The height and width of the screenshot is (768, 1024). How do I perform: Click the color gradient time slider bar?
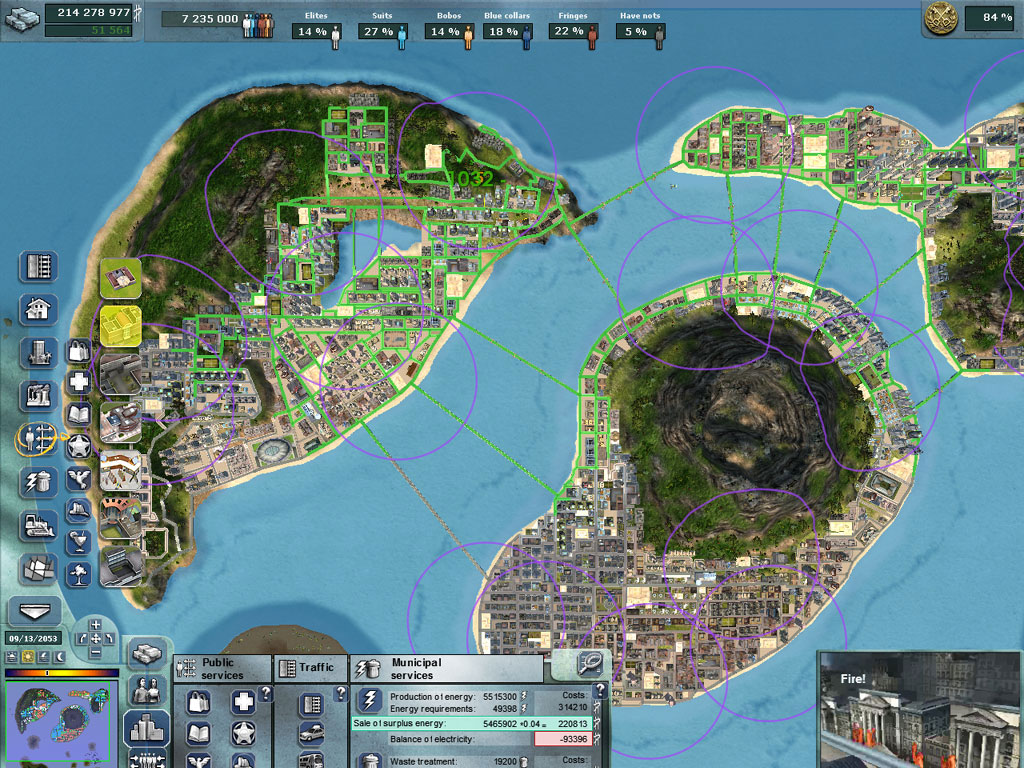[60, 673]
